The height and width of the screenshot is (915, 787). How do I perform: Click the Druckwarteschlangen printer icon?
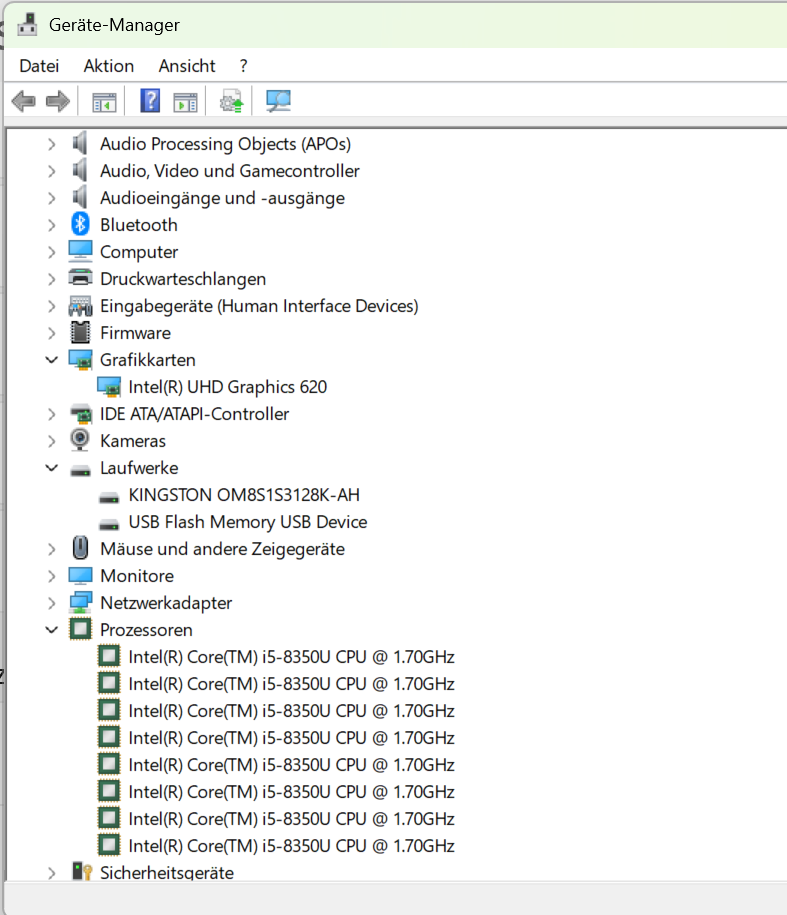[80, 278]
